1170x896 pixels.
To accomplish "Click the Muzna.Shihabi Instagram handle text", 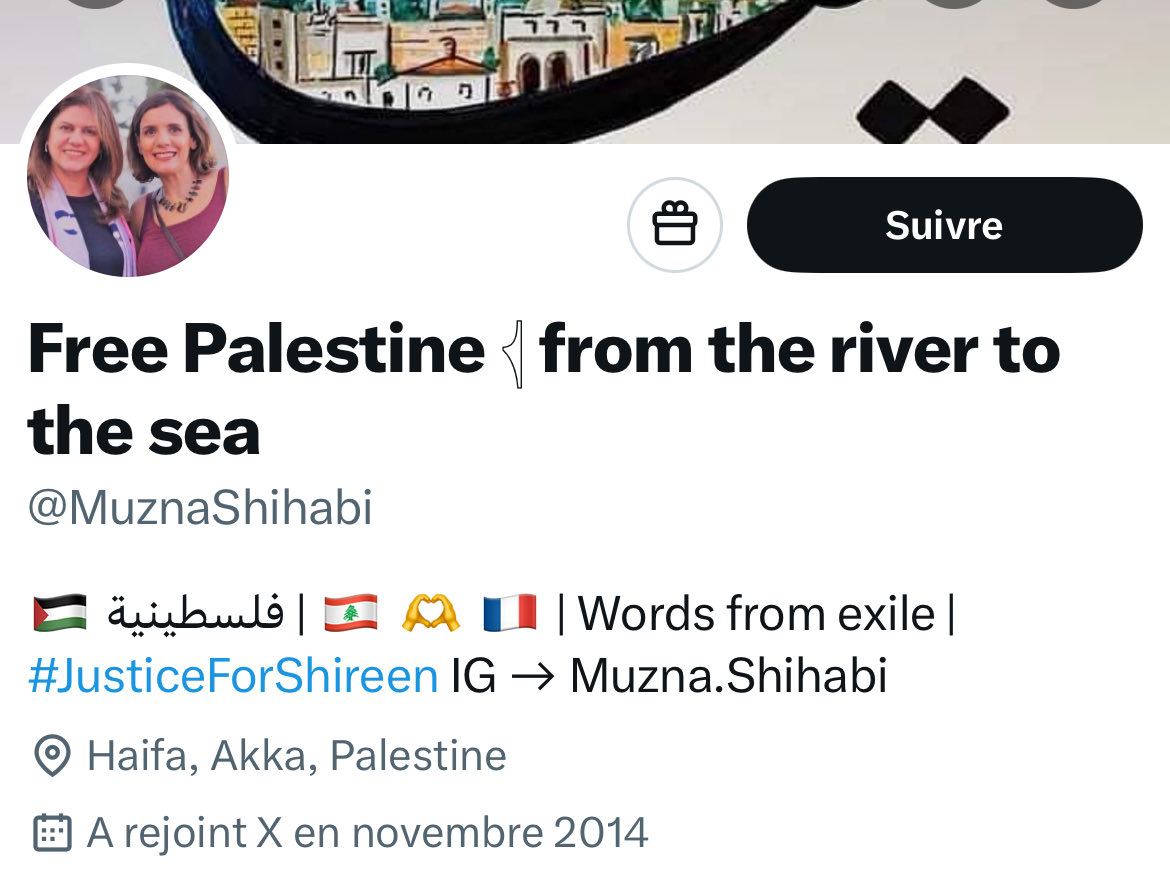I will click(x=729, y=676).
